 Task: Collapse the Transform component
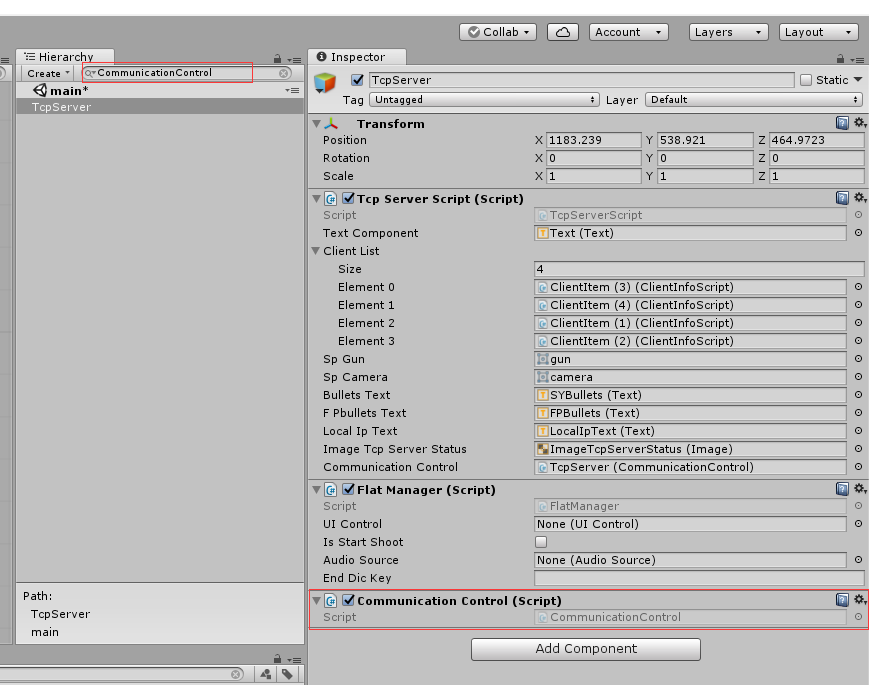coord(316,124)
